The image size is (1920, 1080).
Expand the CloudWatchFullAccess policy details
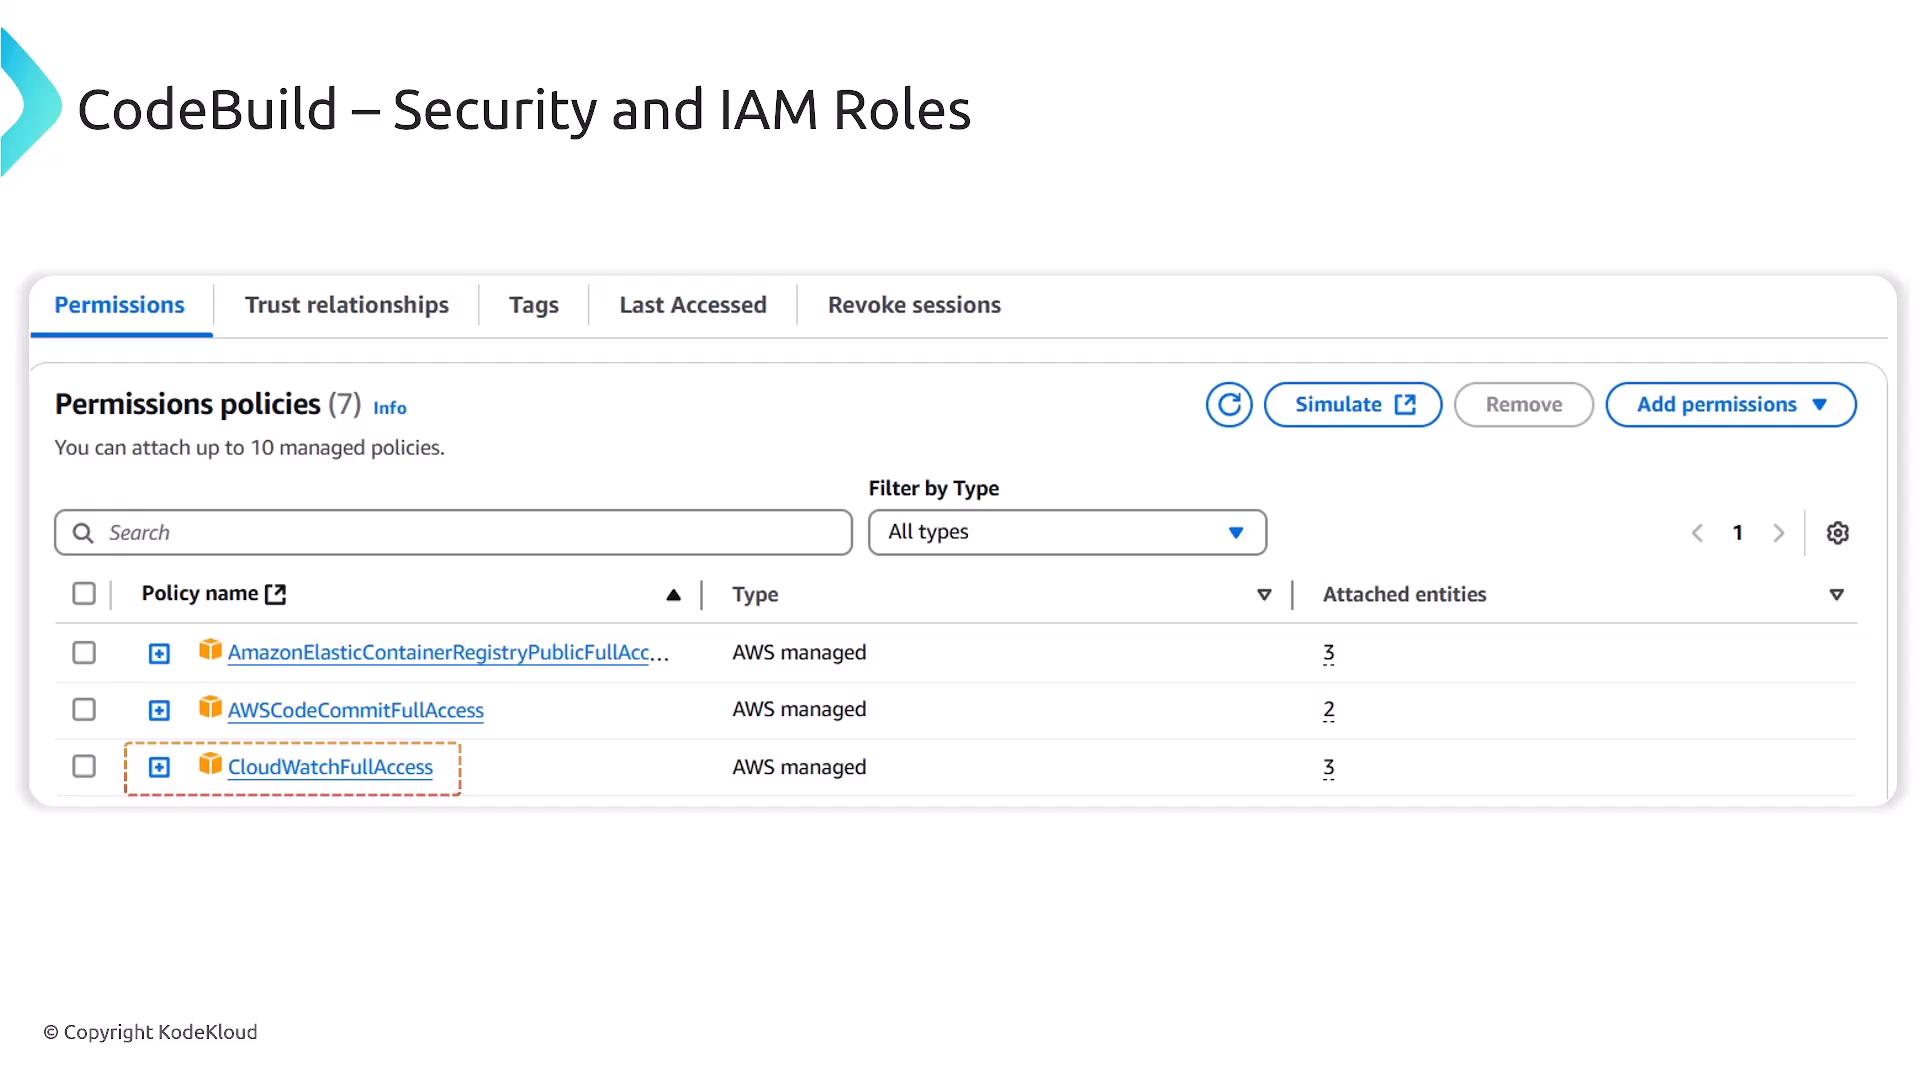point(159,768)
